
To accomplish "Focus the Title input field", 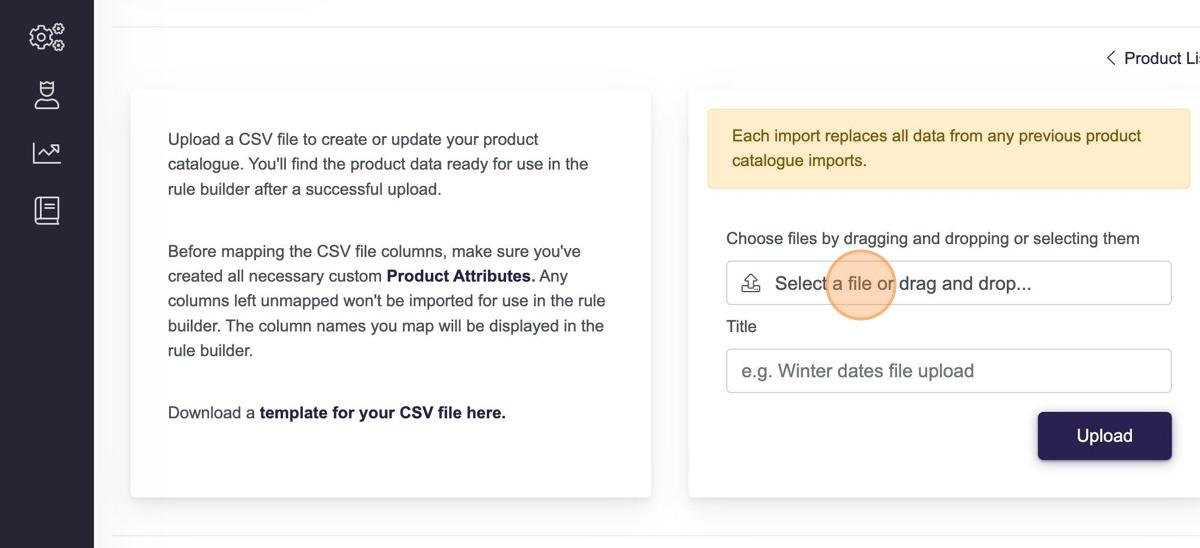I will tap(948, 371).
